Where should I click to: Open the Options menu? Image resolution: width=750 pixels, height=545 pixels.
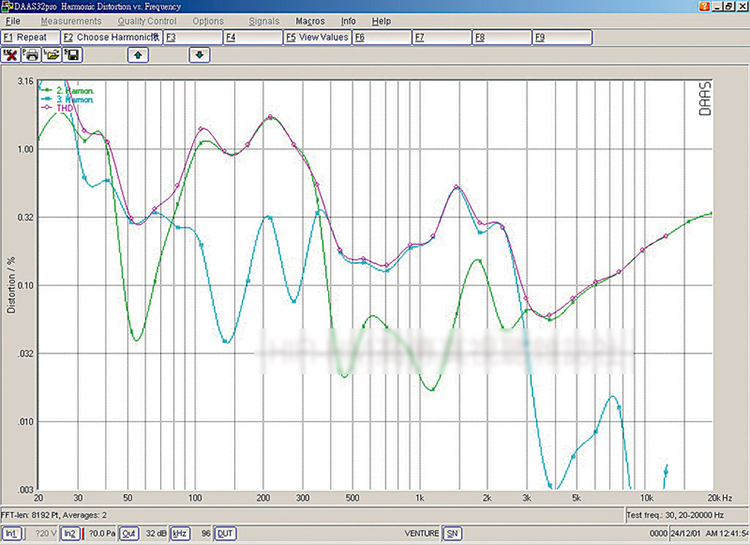click(x=208, y=21)
